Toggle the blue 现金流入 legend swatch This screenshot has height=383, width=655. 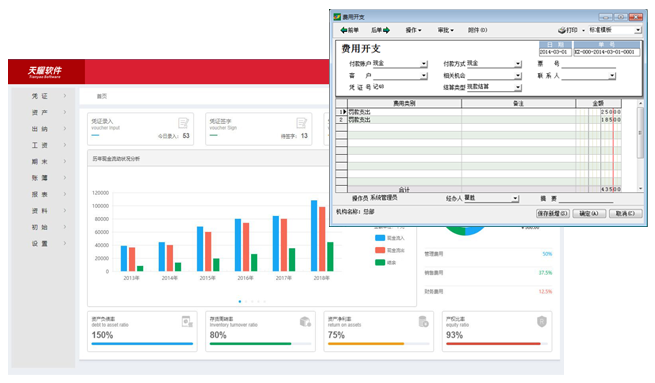pos(380,238)
